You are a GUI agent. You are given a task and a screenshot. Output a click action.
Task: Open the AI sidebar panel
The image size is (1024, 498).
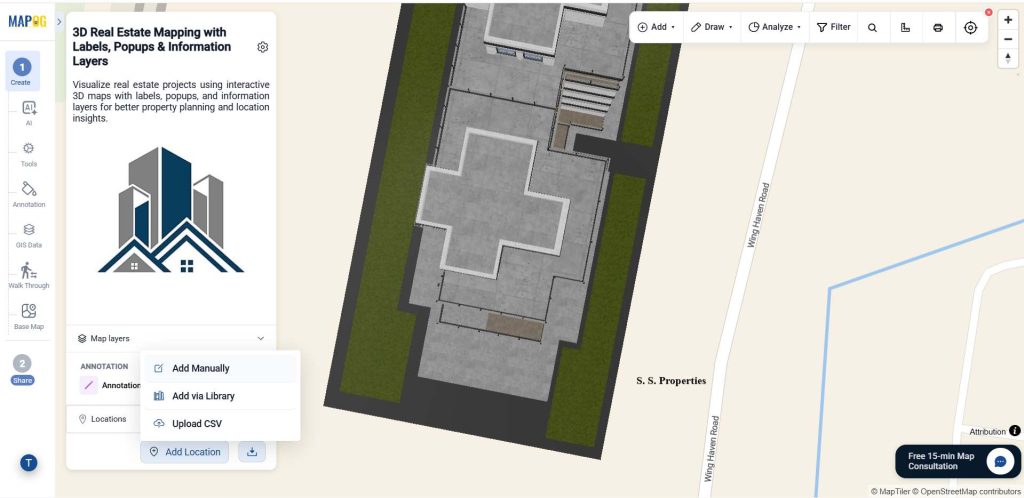(29, 112)
